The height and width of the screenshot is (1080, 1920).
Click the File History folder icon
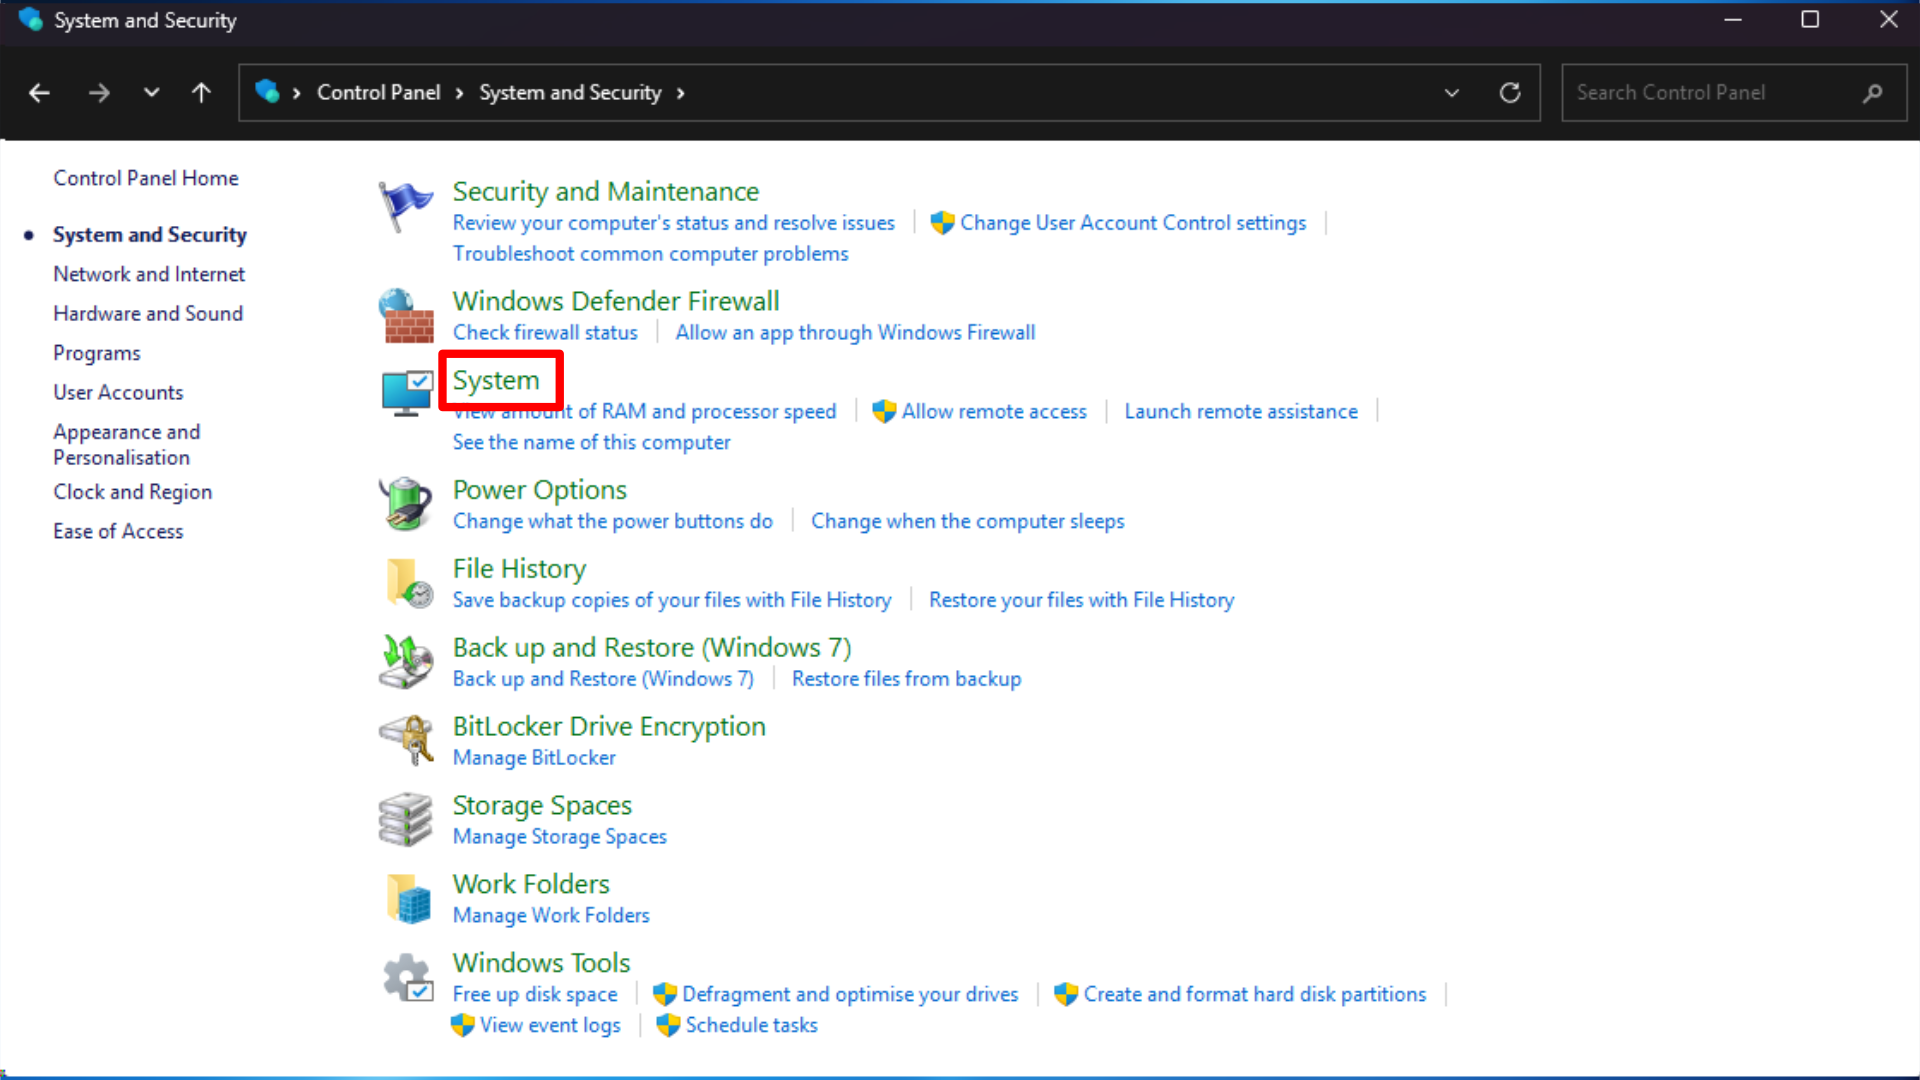[x=408, y=583]
